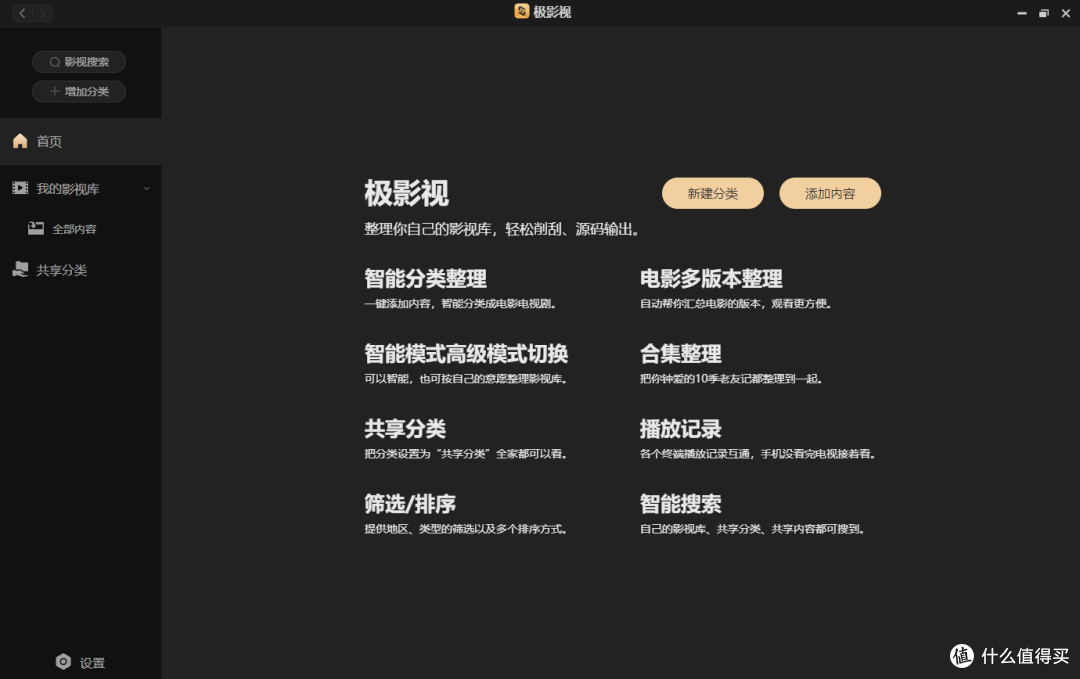Click the 增加分类 button in sidebar
Viewport: 1080px width, 679px height.
pyautogui.click(x=79, y=92)
